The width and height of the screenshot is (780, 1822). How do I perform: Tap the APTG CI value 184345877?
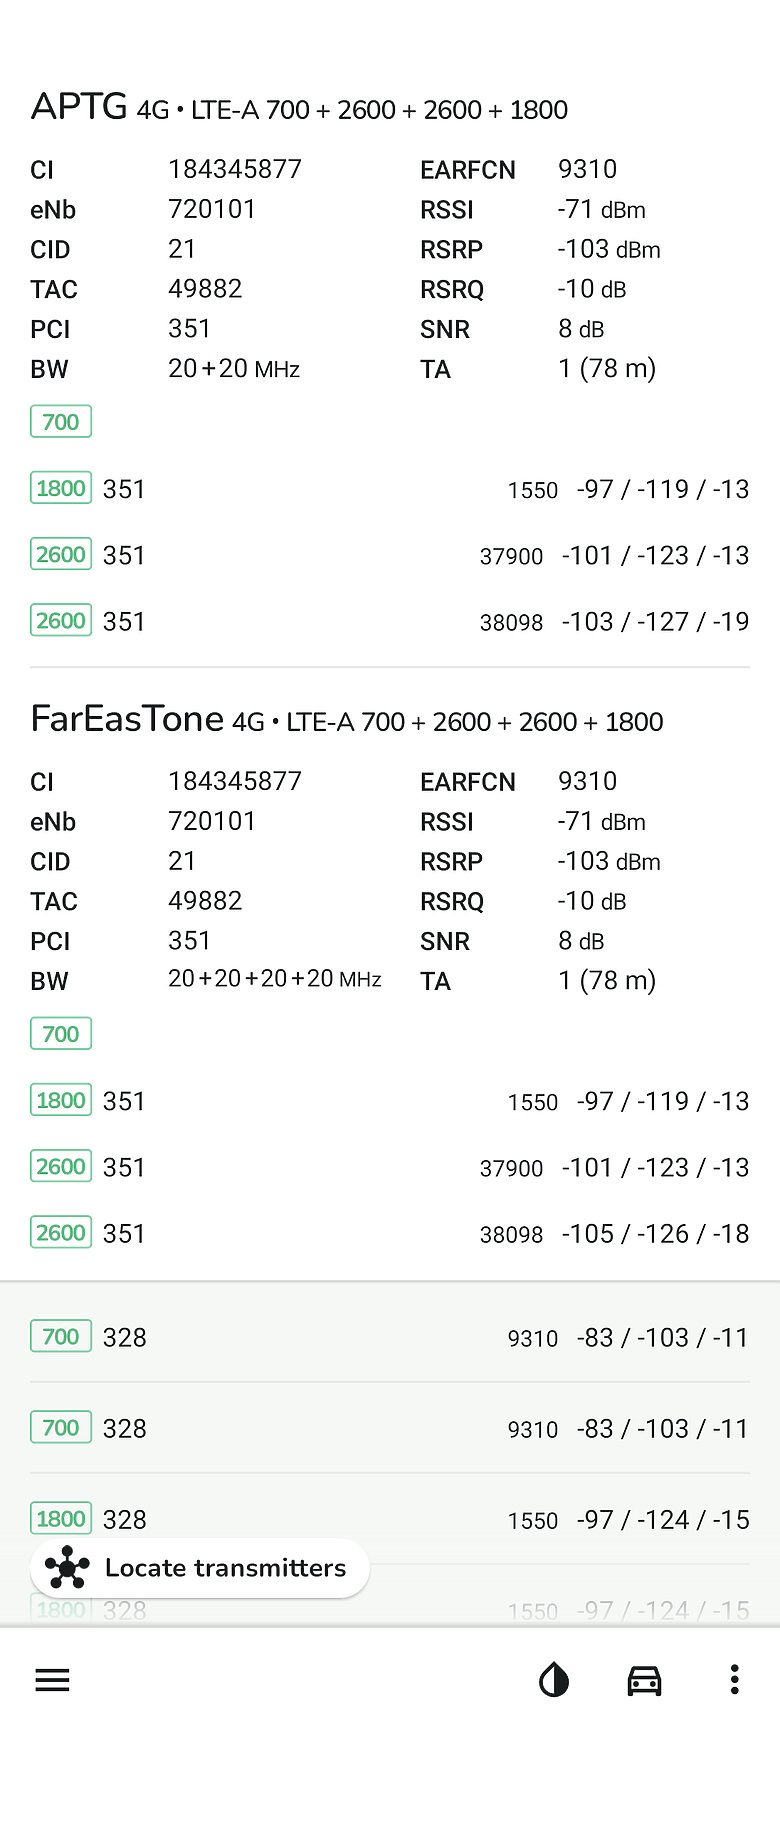point(235,169)
